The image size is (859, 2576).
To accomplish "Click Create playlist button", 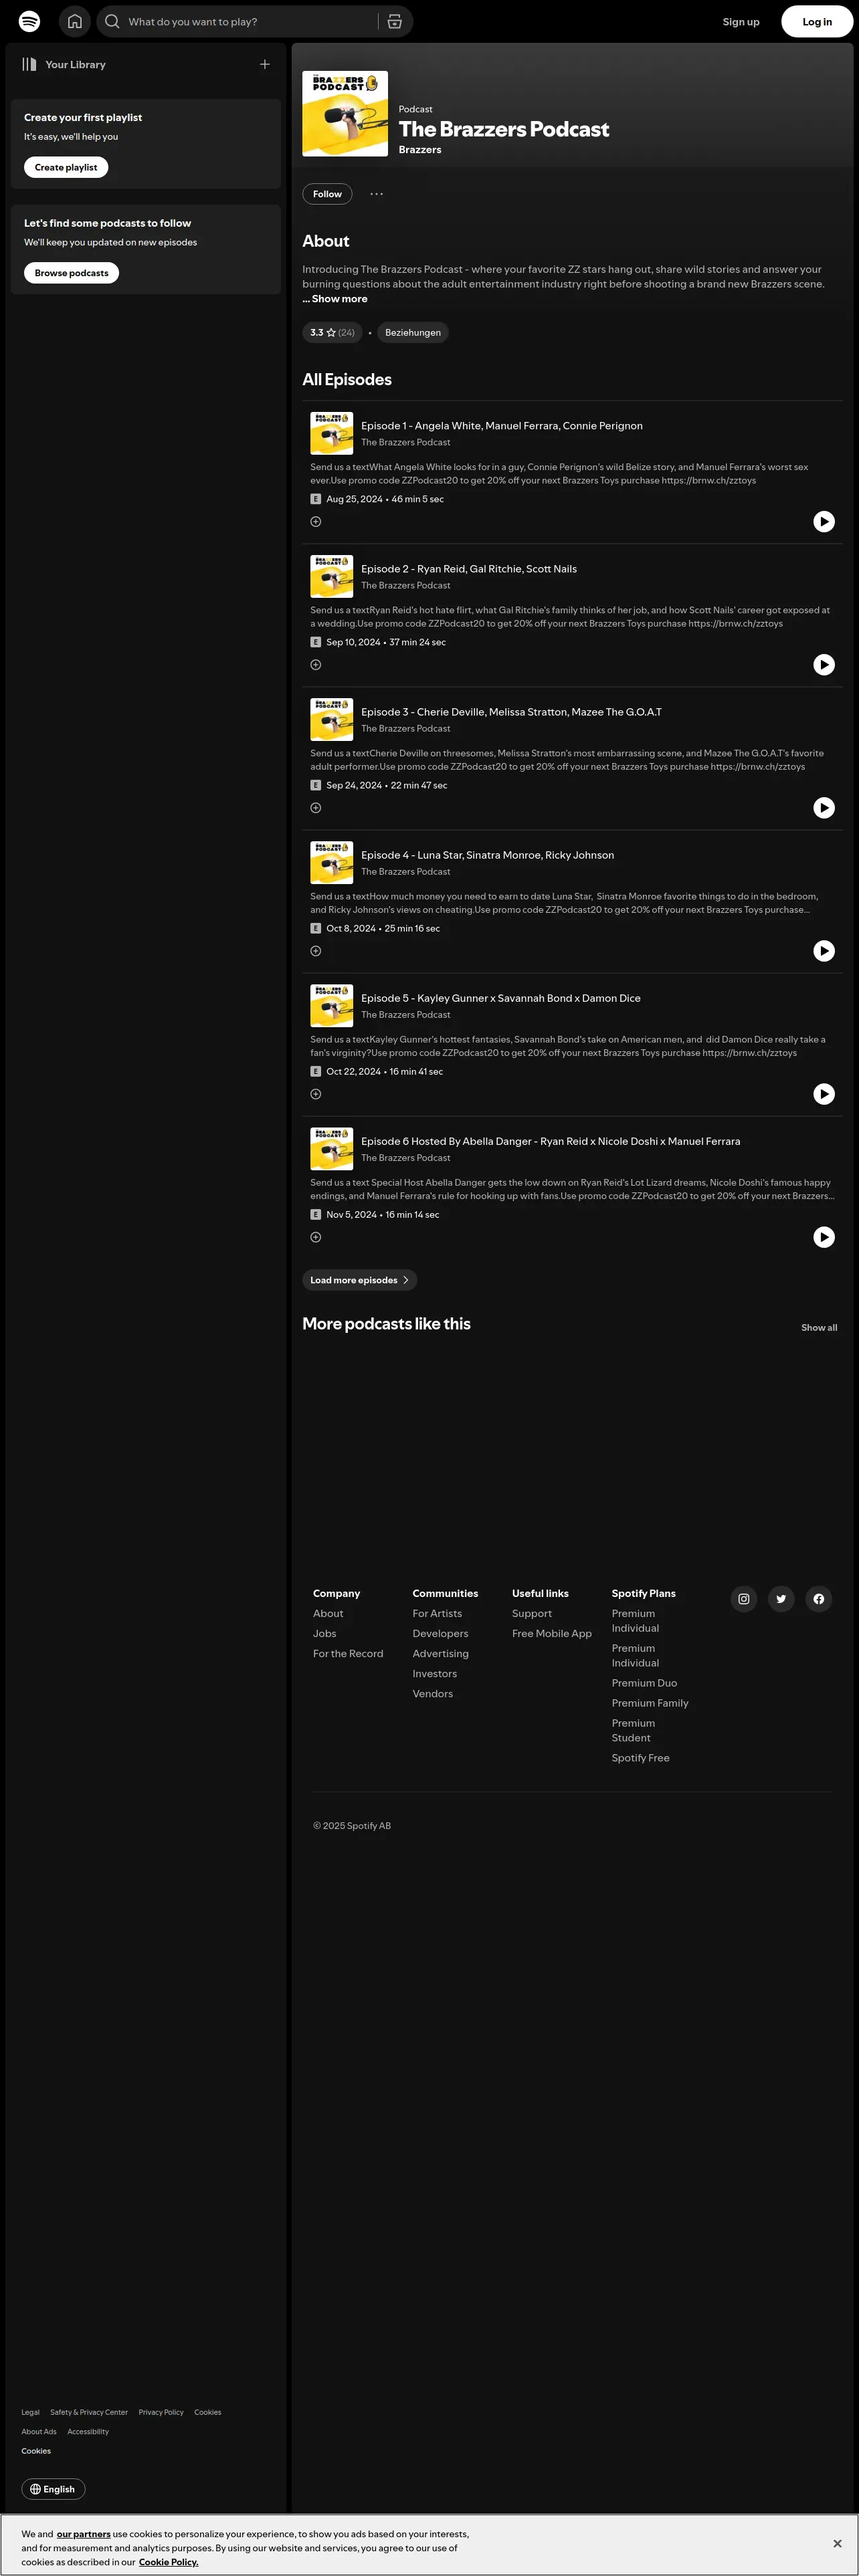I will [x=66, y=167].
